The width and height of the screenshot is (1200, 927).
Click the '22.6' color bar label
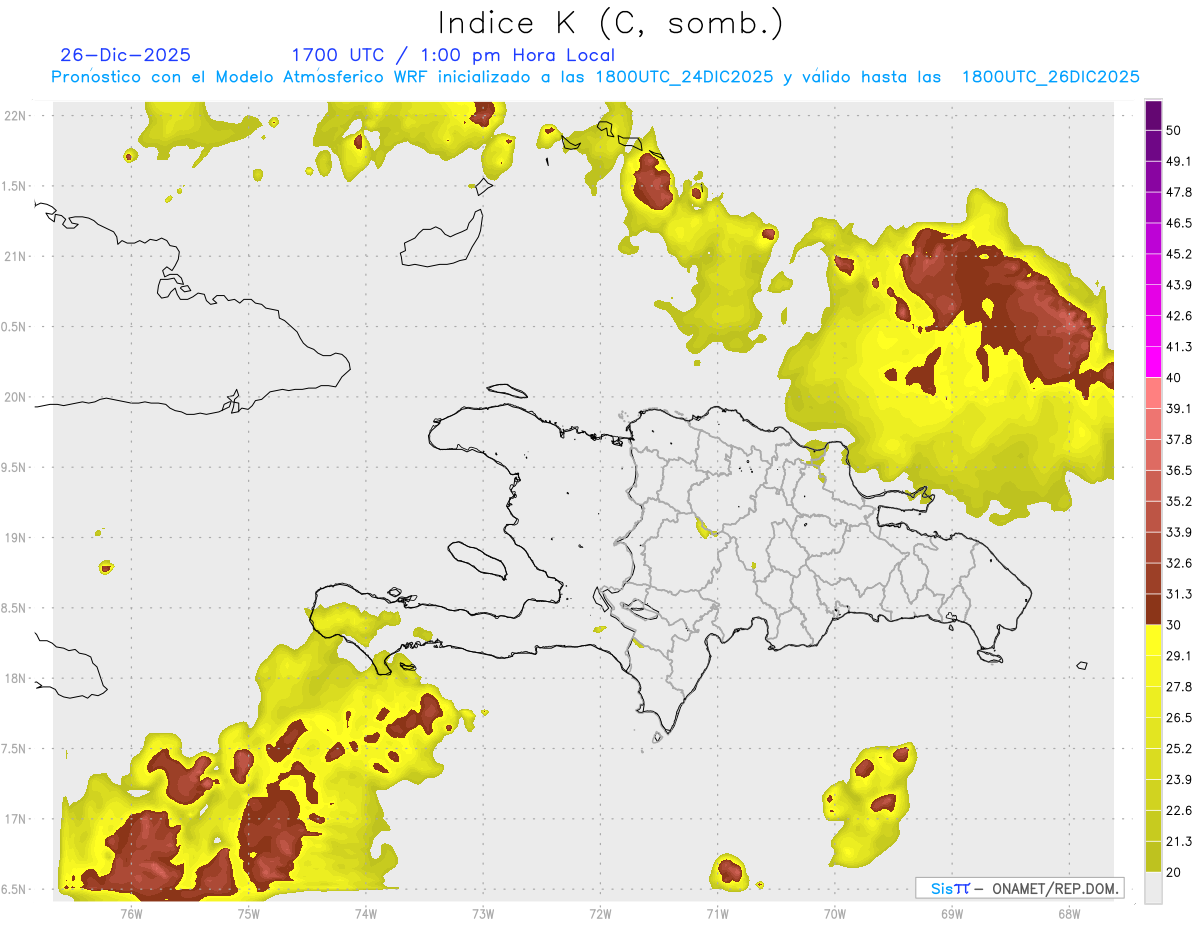pos(1179,810)
